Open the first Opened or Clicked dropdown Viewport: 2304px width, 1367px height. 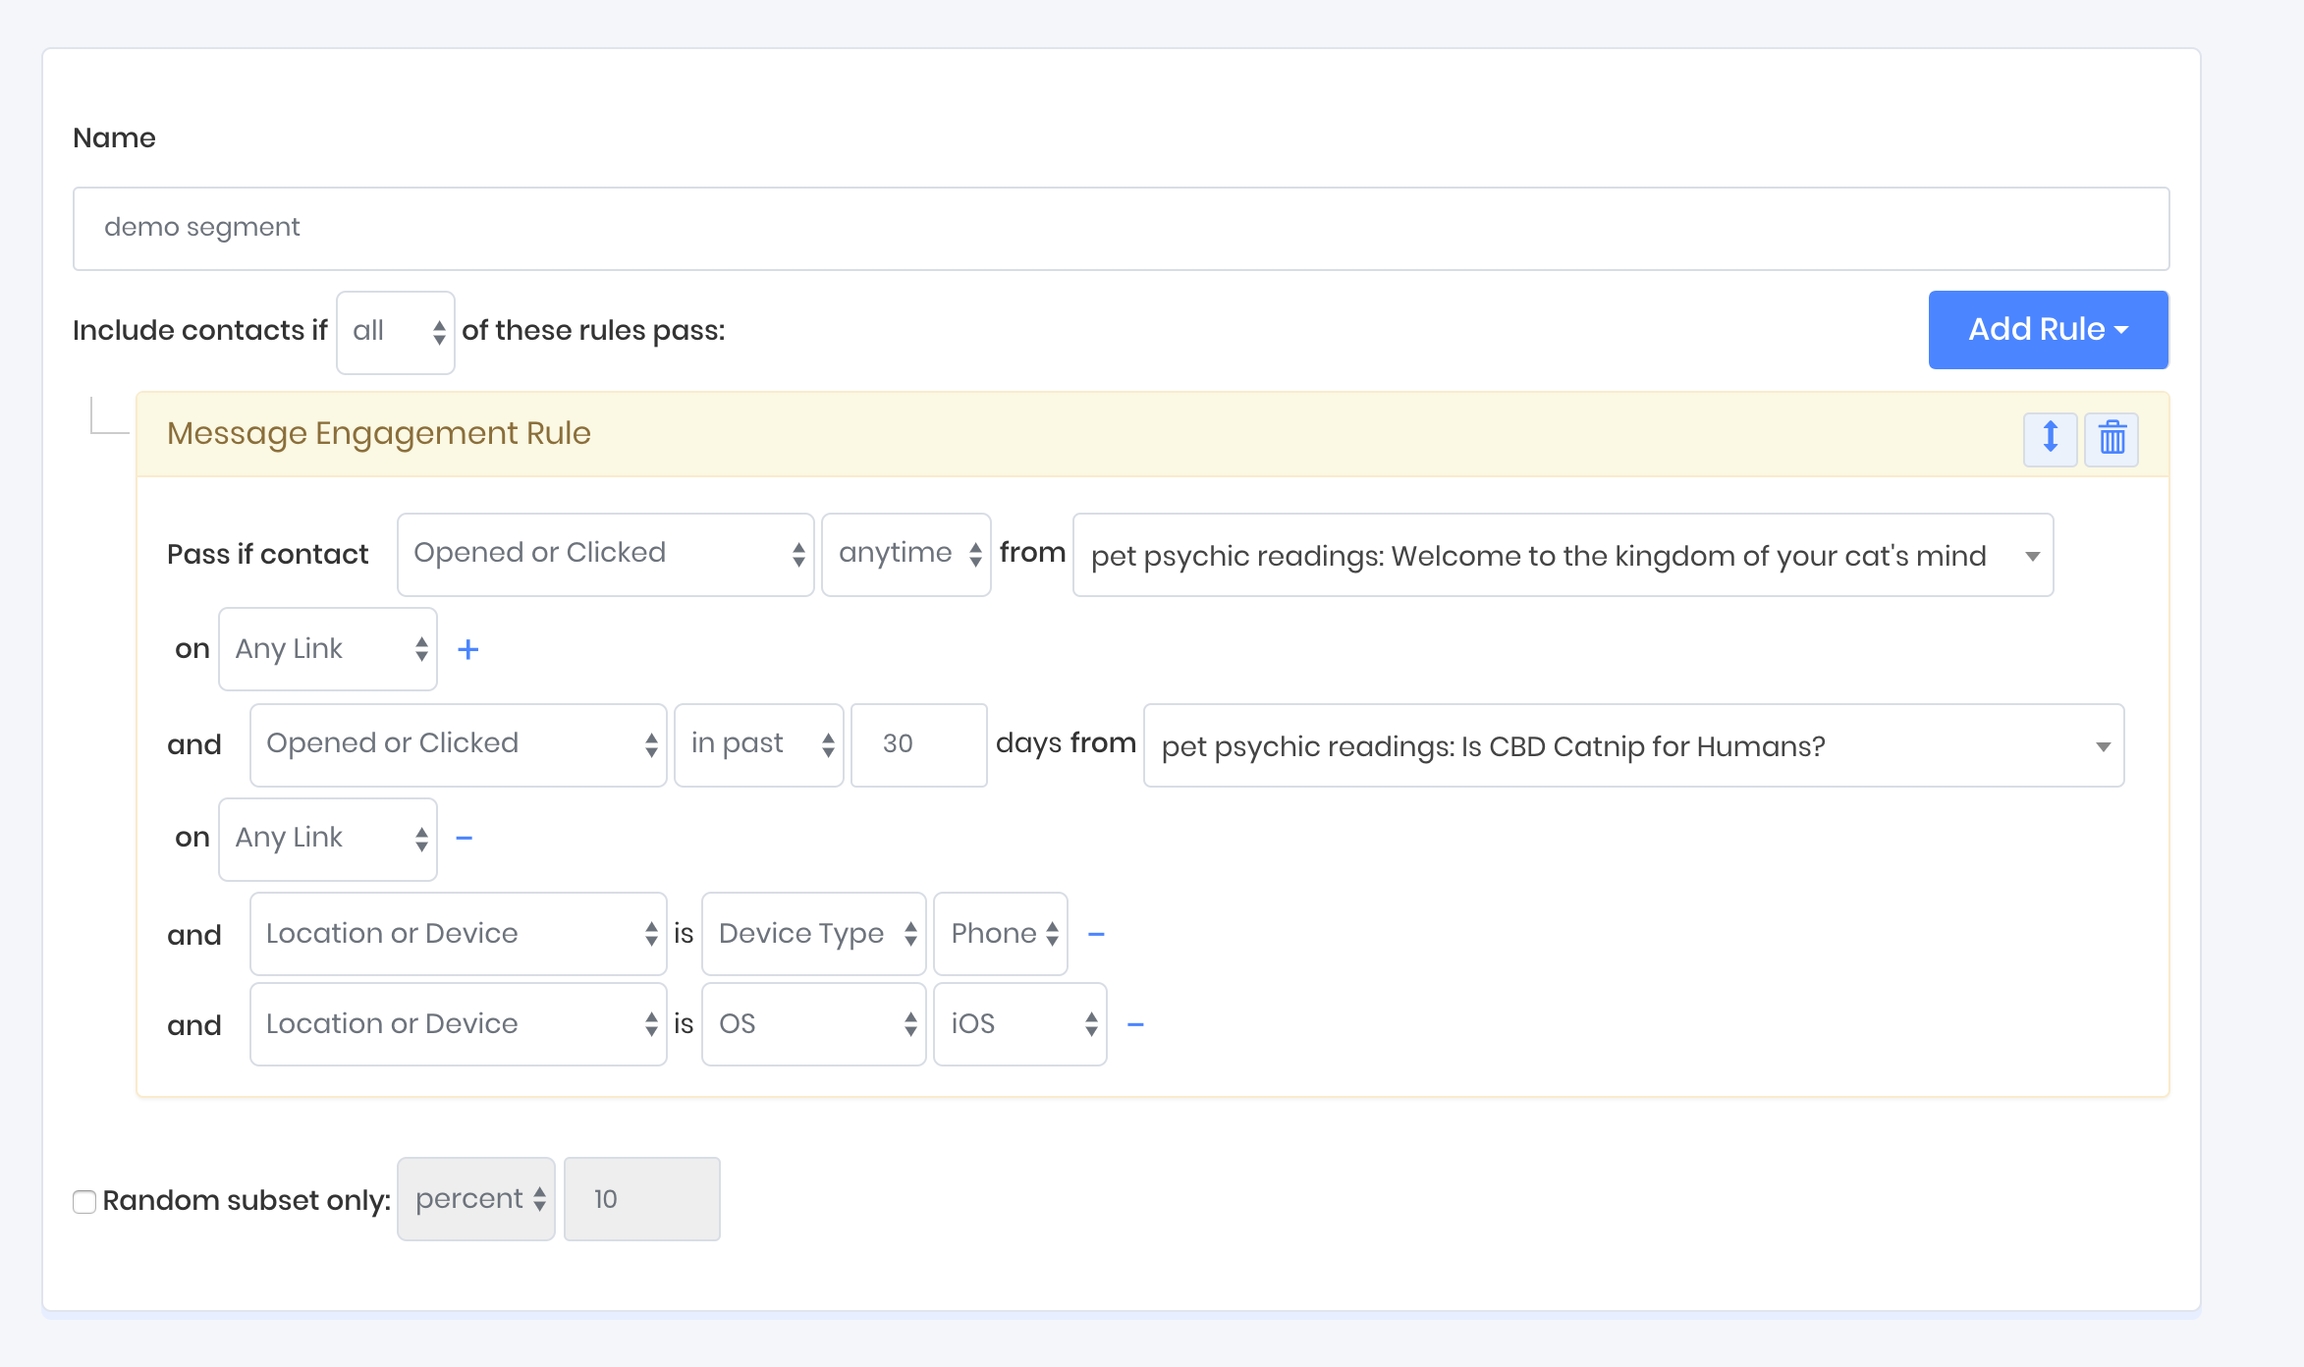(x=605, y=554)
